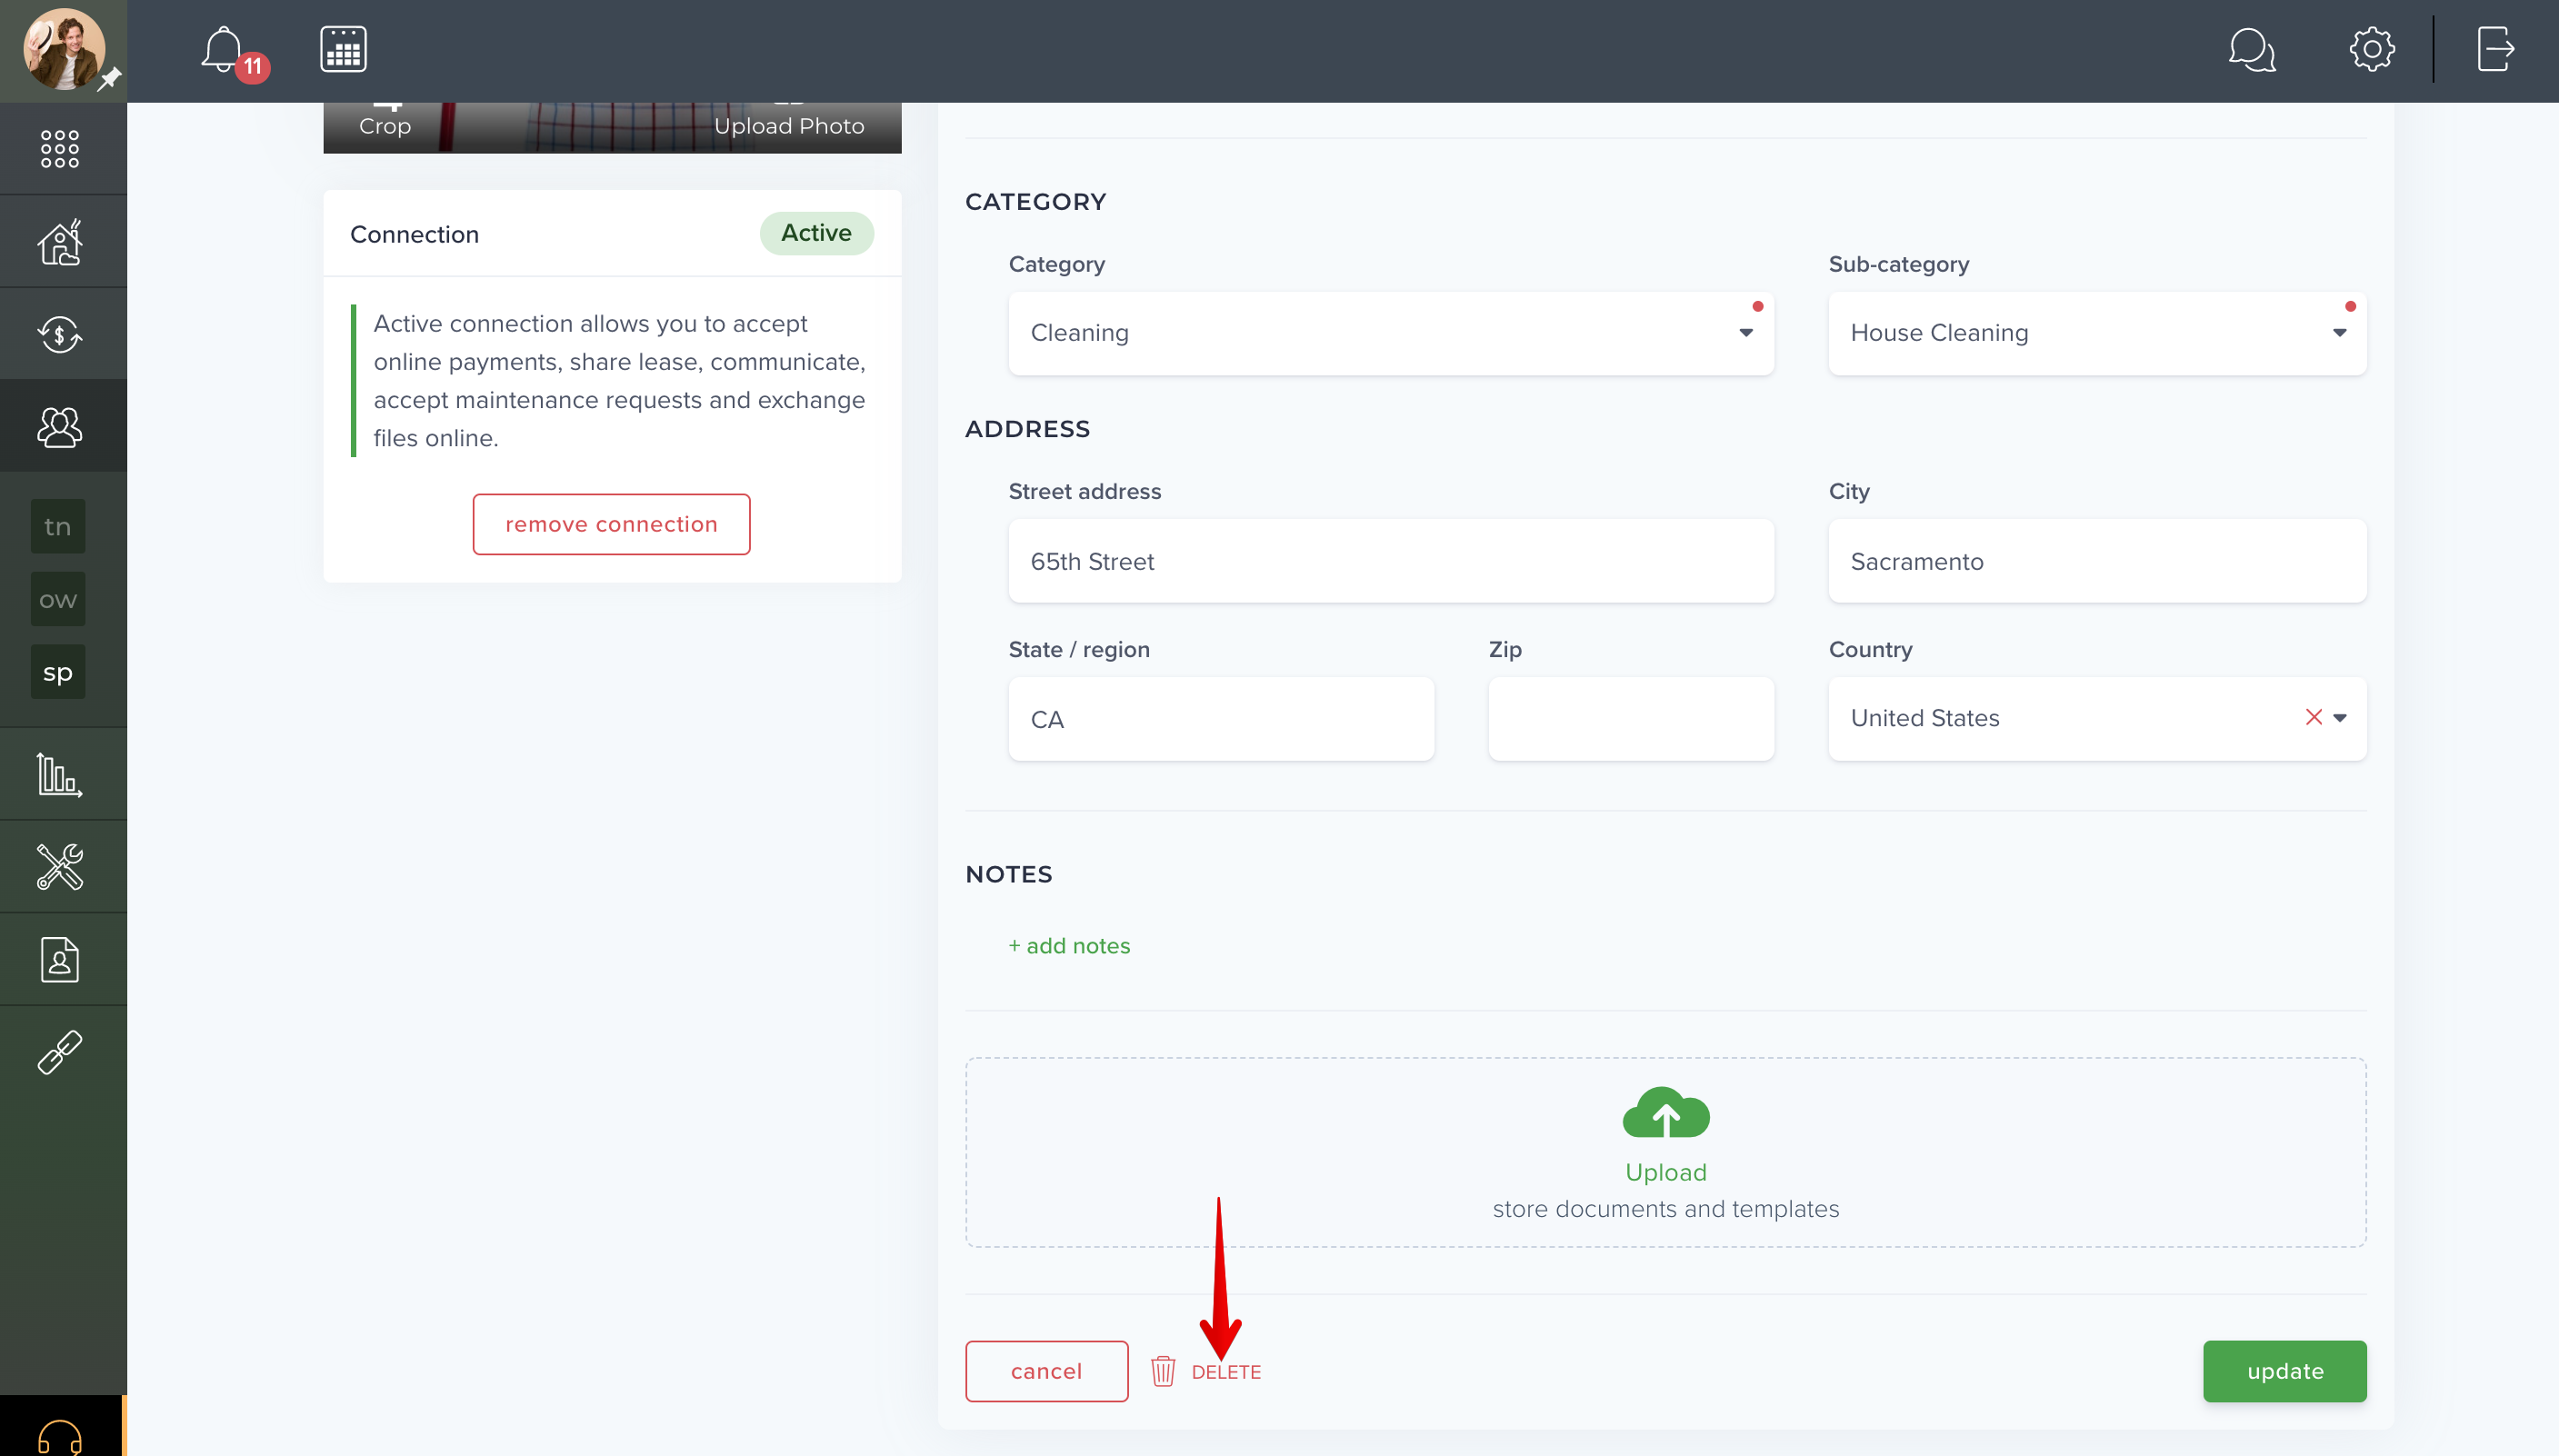Click the State / region field

coord(1221,719)
